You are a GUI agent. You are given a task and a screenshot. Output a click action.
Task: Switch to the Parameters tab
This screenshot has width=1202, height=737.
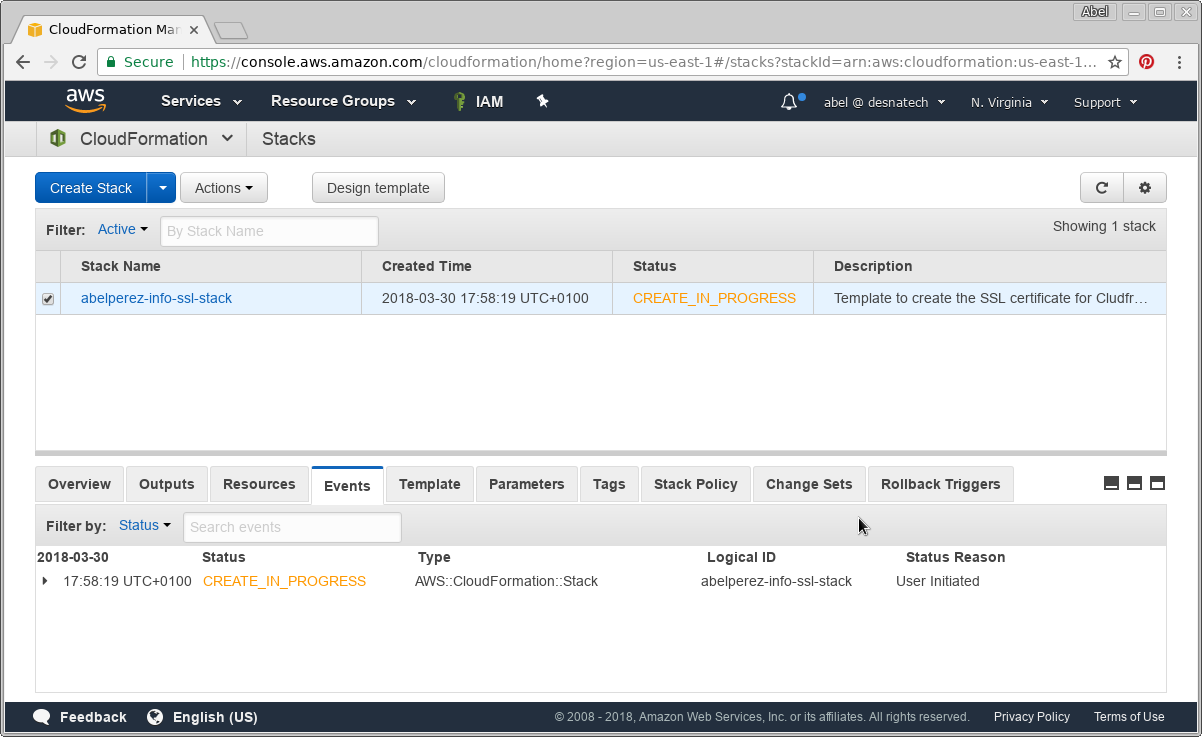527,484
